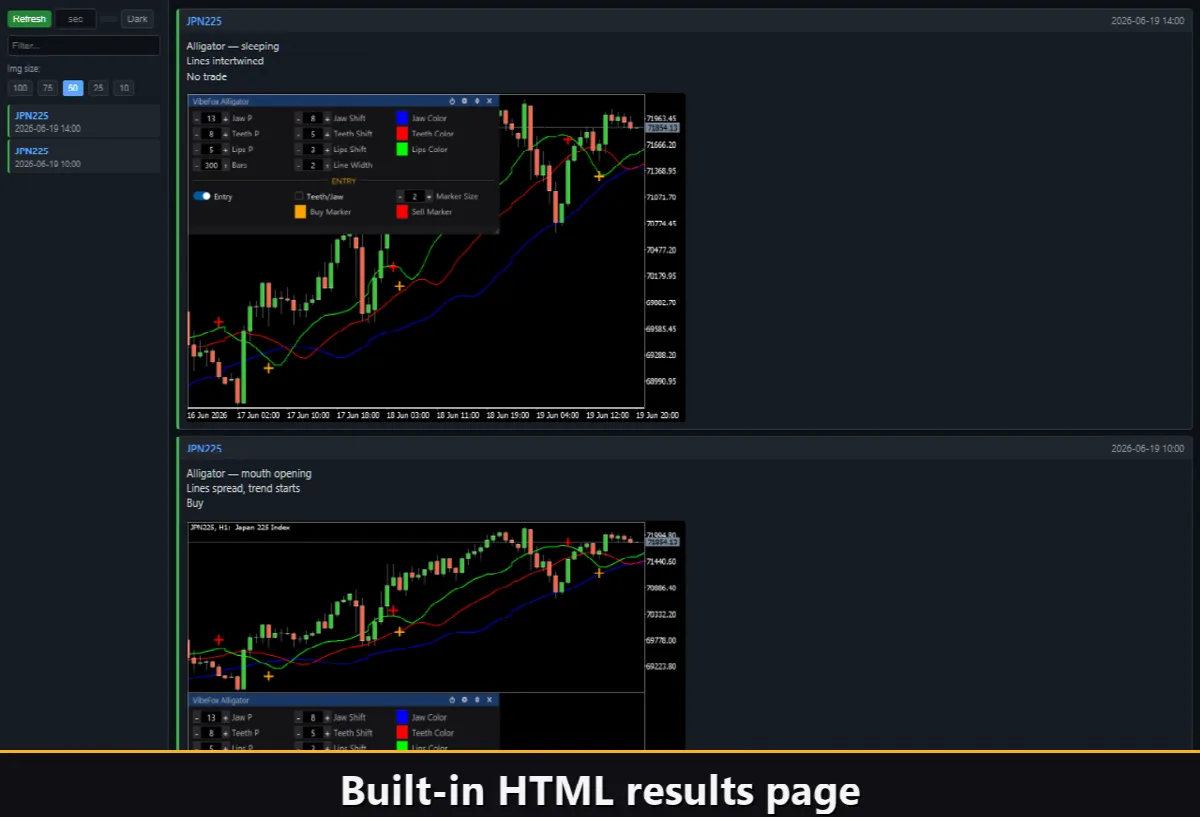Increase the Marker Size value
Viewport: 1200px width, 817px height.
click(x=429, y=197)
